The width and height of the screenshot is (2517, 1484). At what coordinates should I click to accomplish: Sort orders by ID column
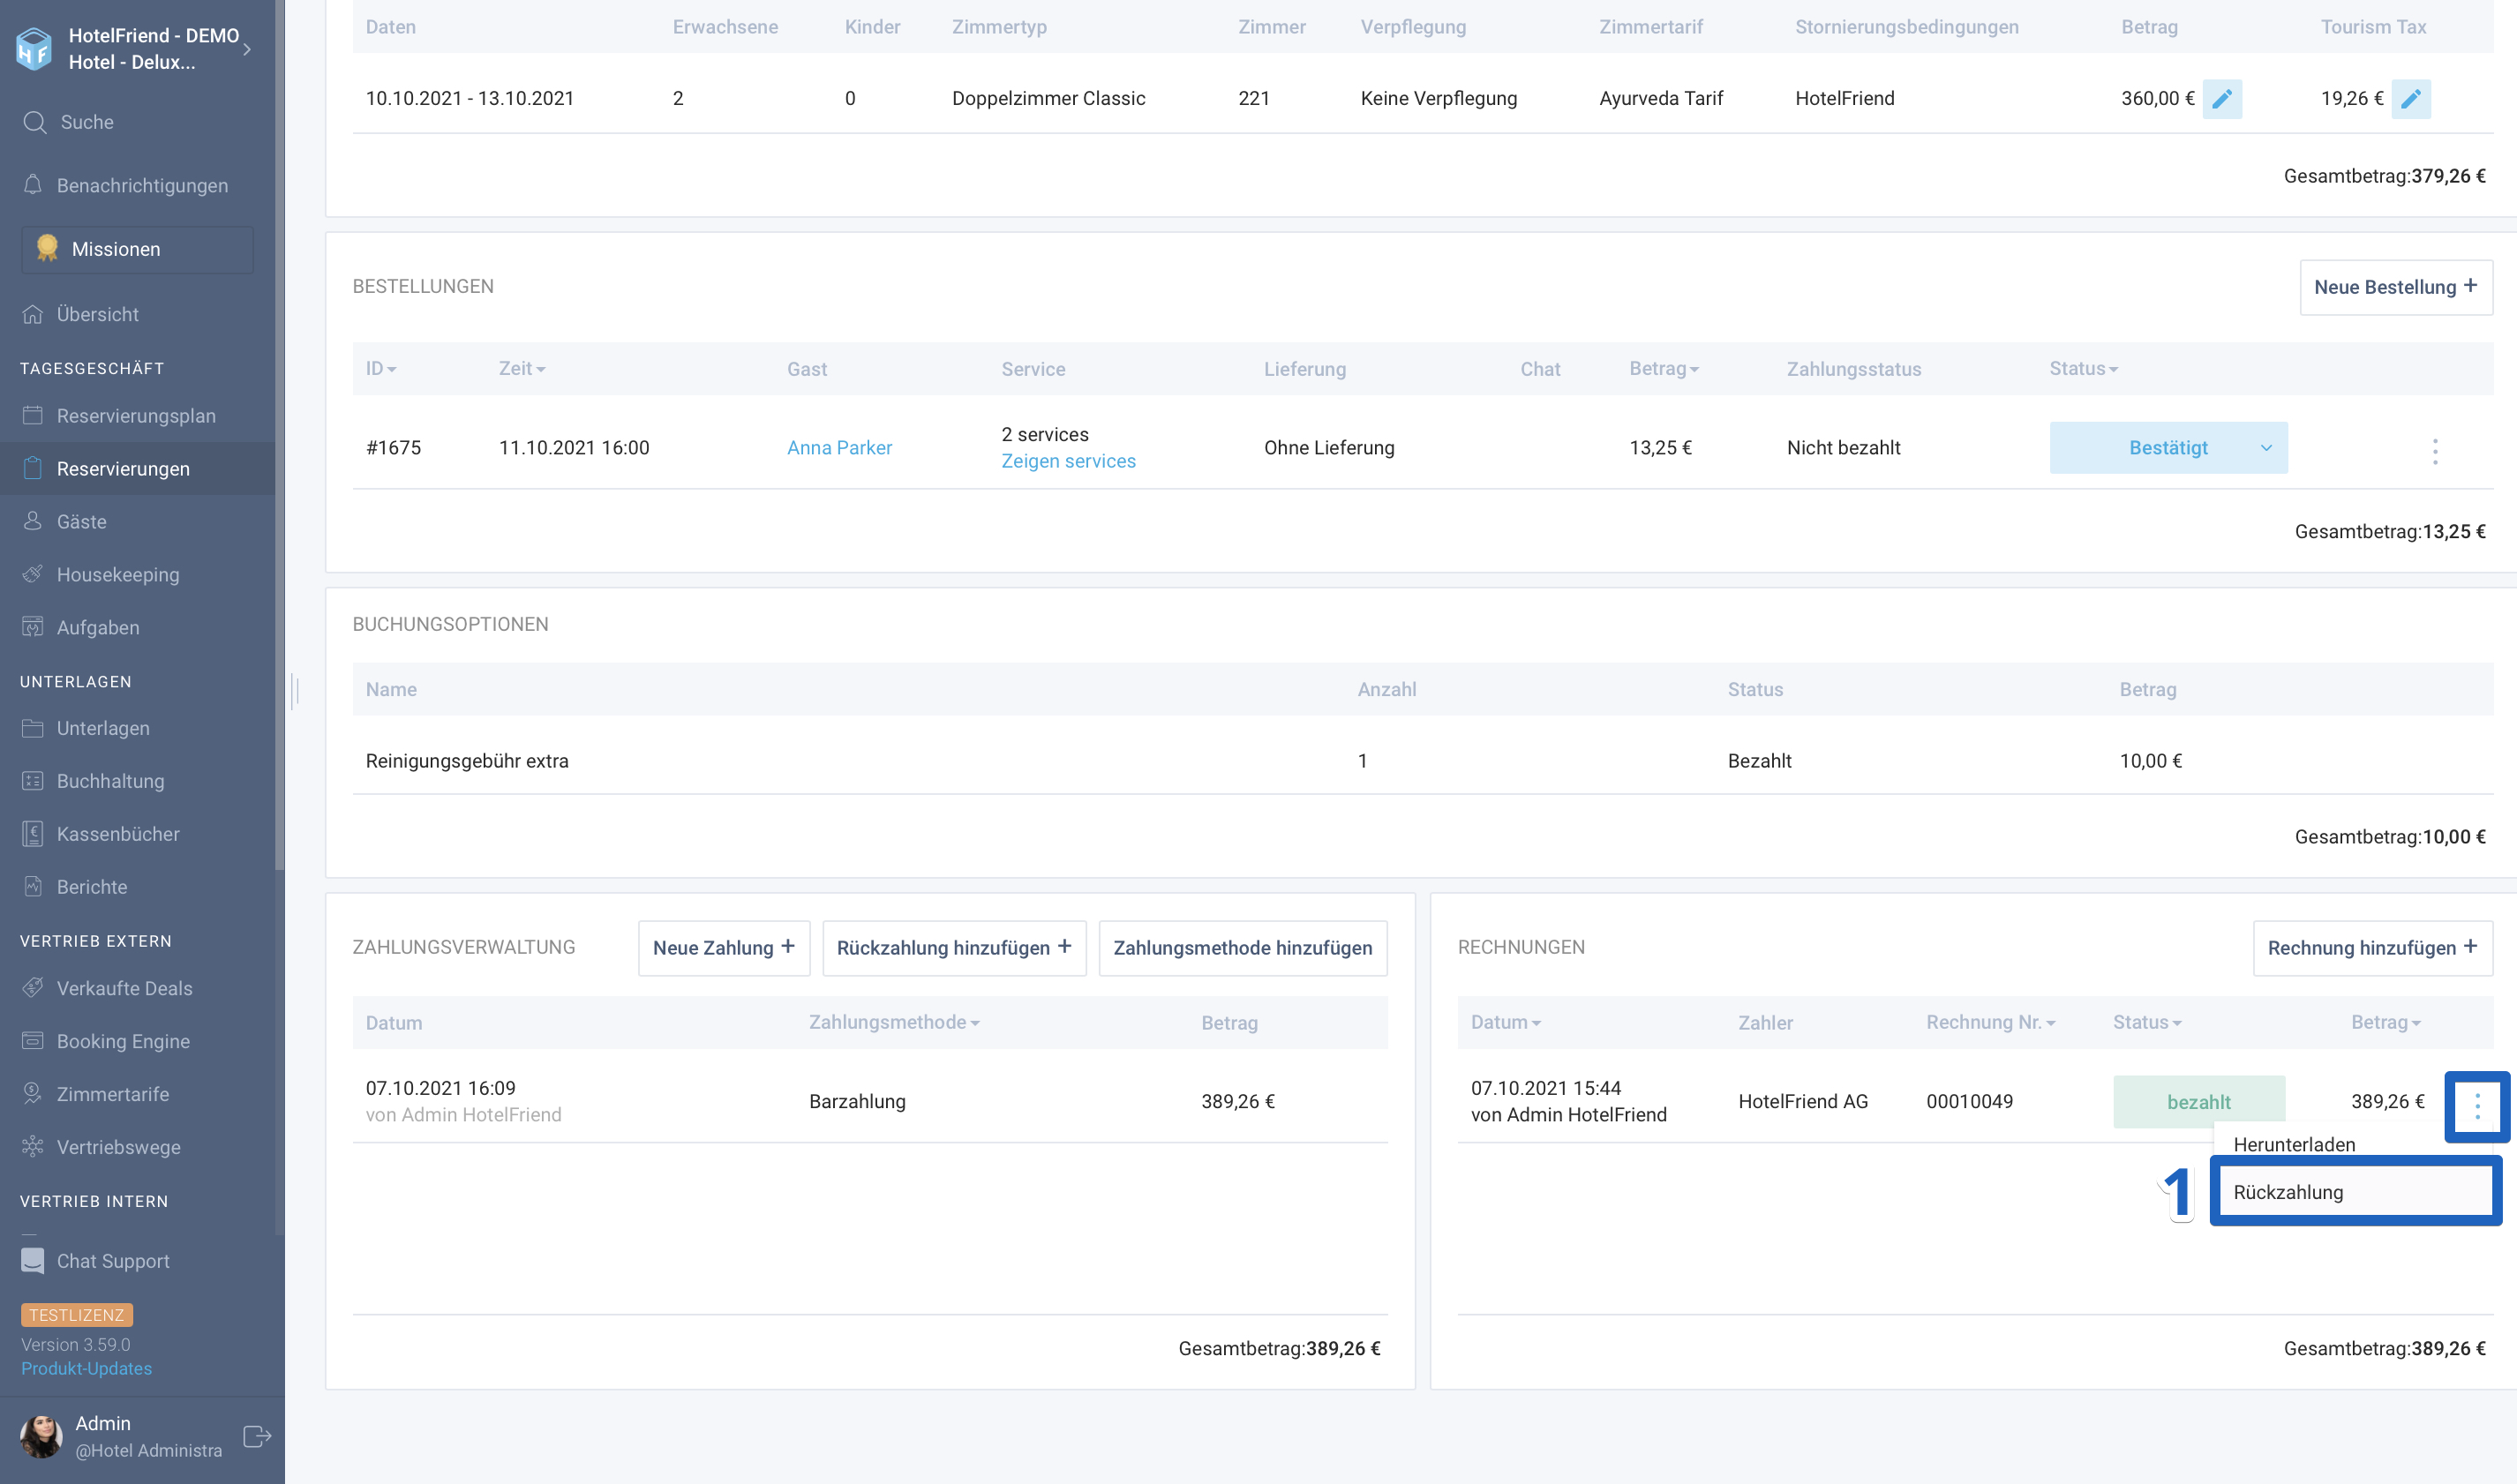pyautogui.click(x=381, y=369)
